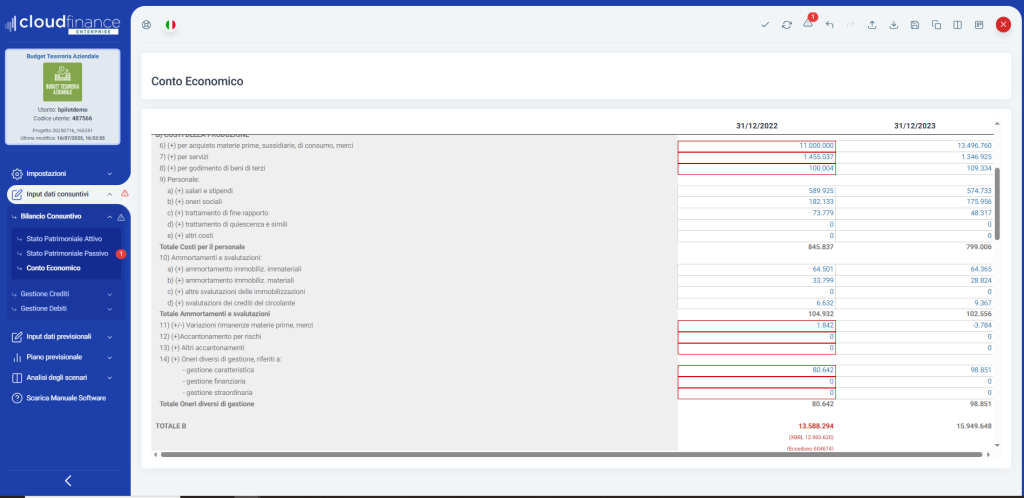Edit 2022 salari e stipendi 589.925
1024x498 pixels.
tap(756, 191)
